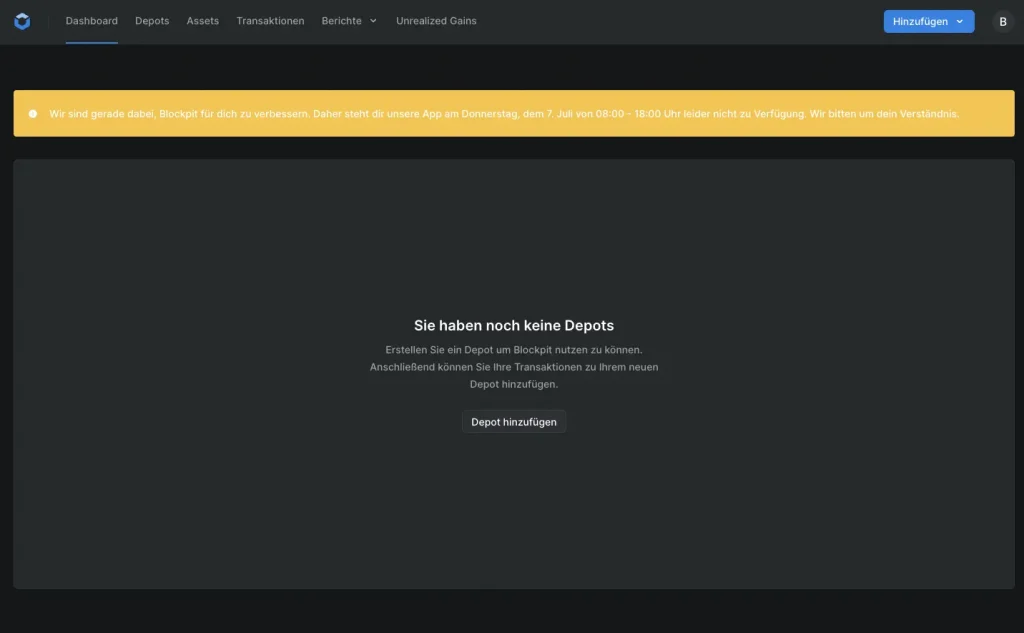Click the yellow banner's blank right end

pyautogui.click(x=988, y=114)
